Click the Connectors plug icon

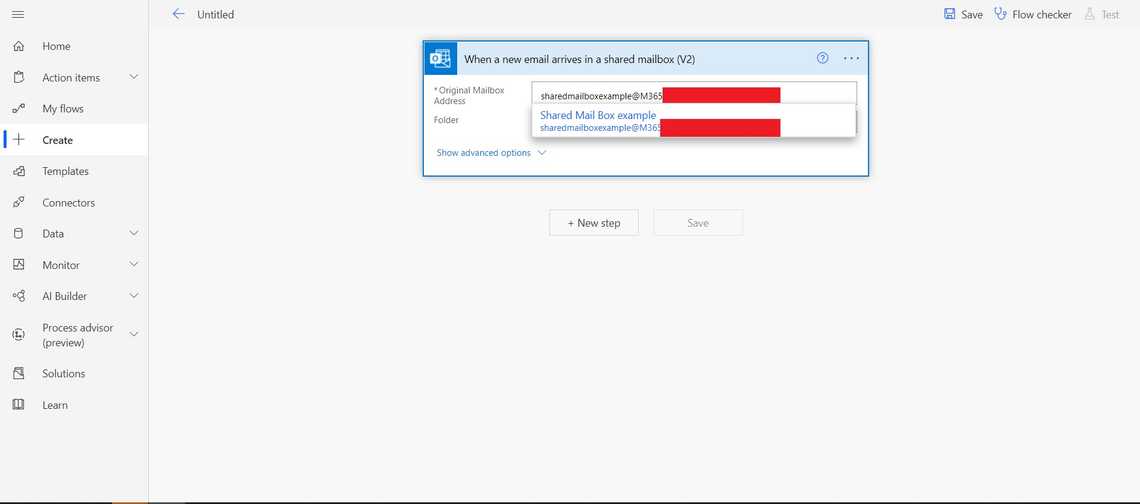[x=19, y=202]
